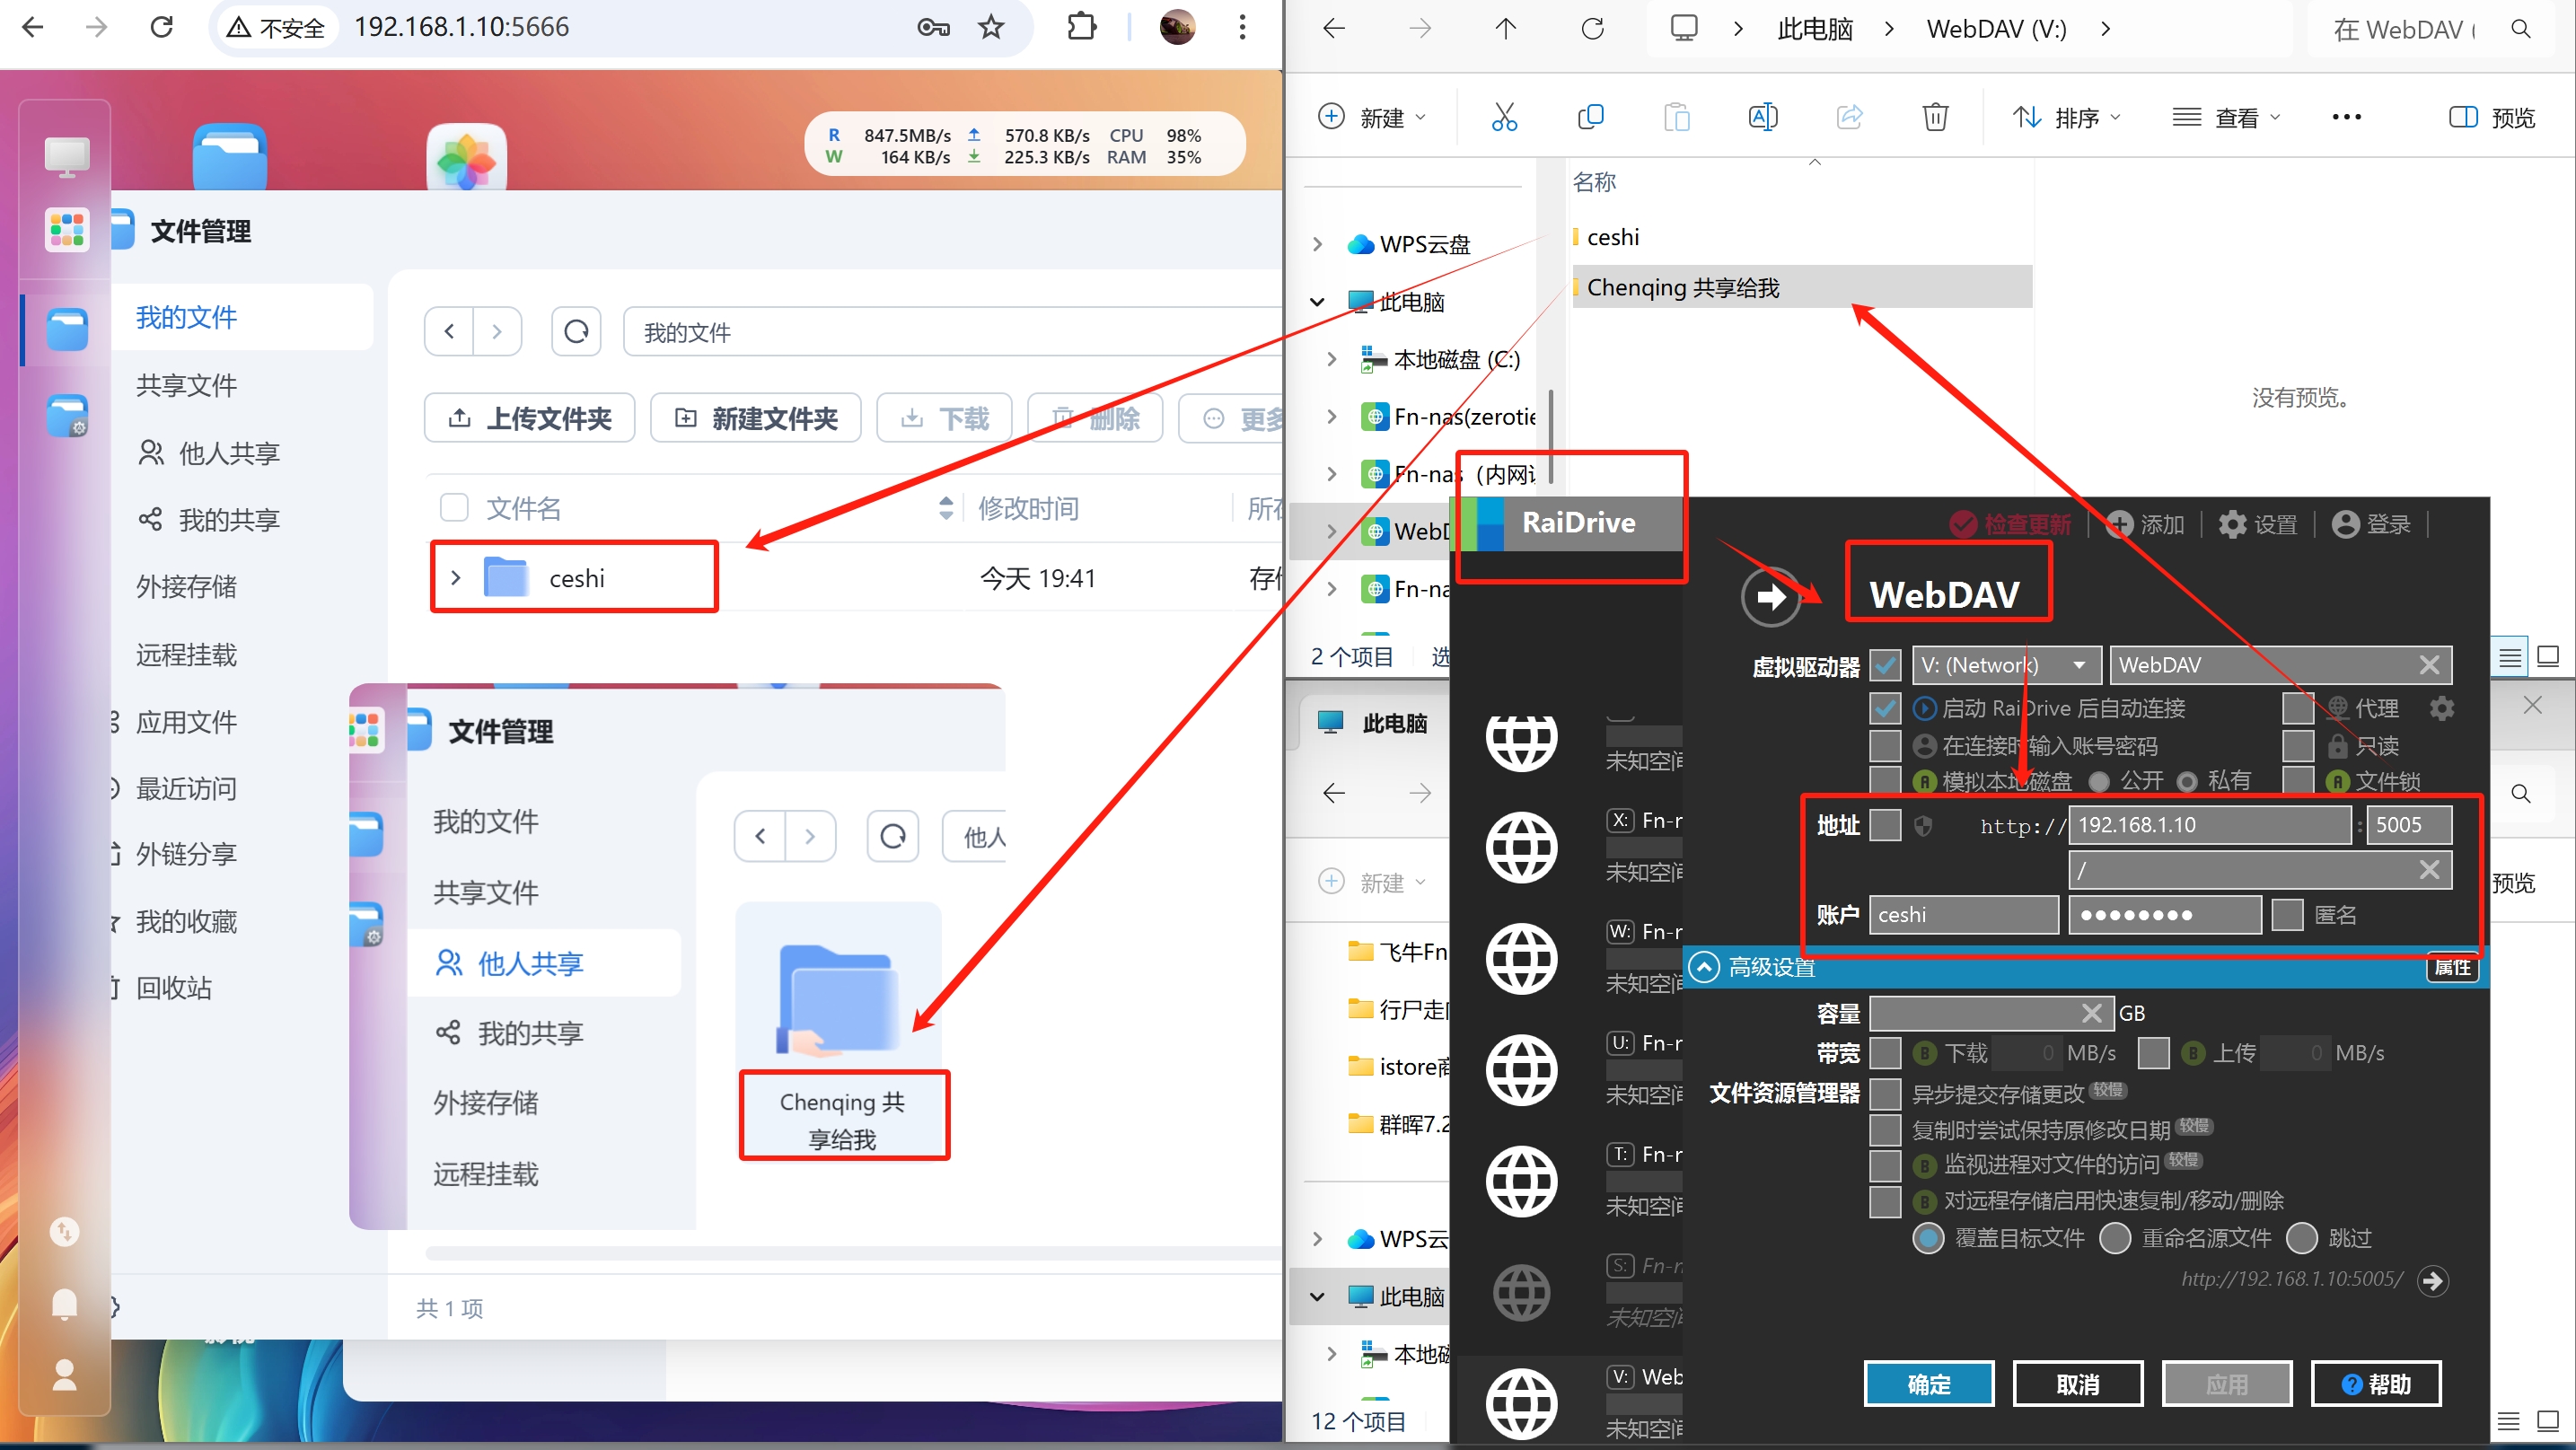This screenshot has height=1450, width=2576.
Task: Open transfer tasks icon in sidebar
Action: click(x=64, y=1231)
